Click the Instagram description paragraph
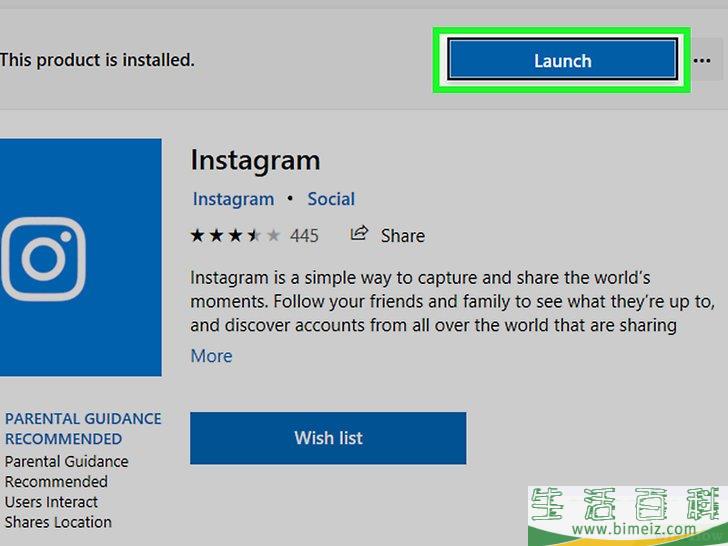728x546 pixels. pos(451,302)
